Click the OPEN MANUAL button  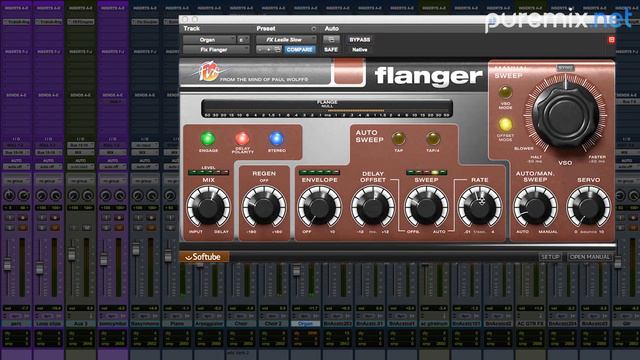(x=590, y=257)
